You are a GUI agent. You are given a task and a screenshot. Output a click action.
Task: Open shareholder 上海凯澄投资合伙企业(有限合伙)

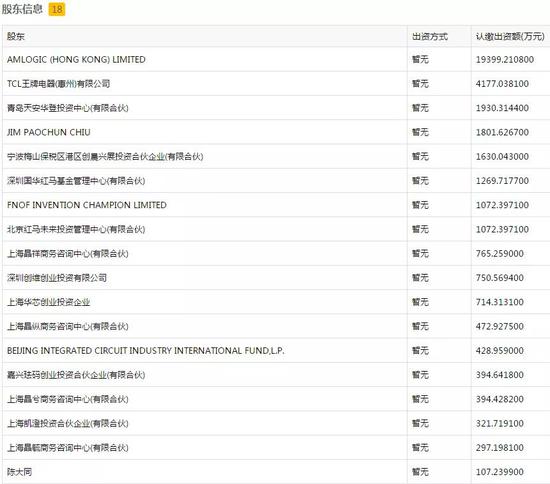coord(68,423)
